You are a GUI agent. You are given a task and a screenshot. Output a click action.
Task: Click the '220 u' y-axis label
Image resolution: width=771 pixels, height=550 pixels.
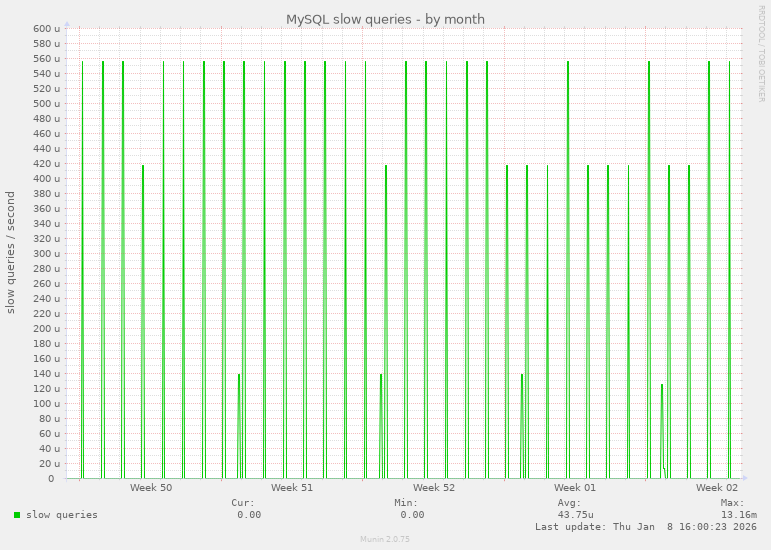coord(47,314)
